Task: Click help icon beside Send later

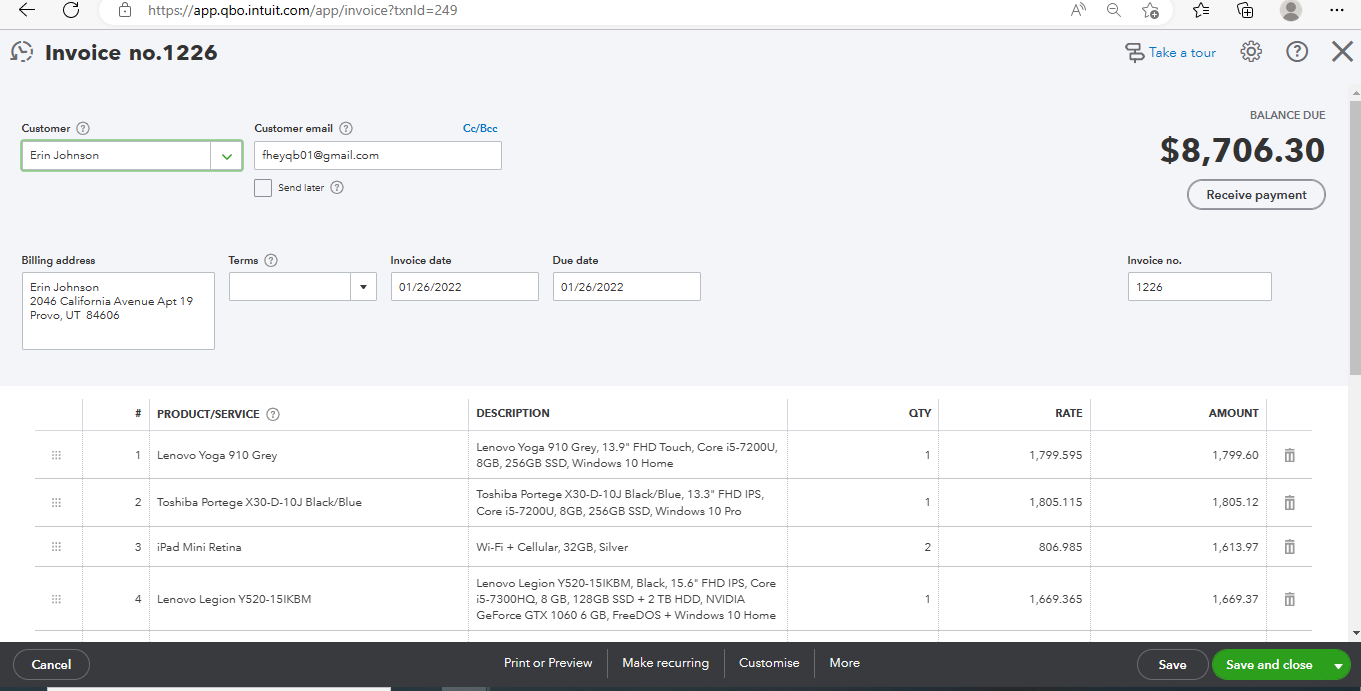Action: pyautogui.click(x=337, y=187)
